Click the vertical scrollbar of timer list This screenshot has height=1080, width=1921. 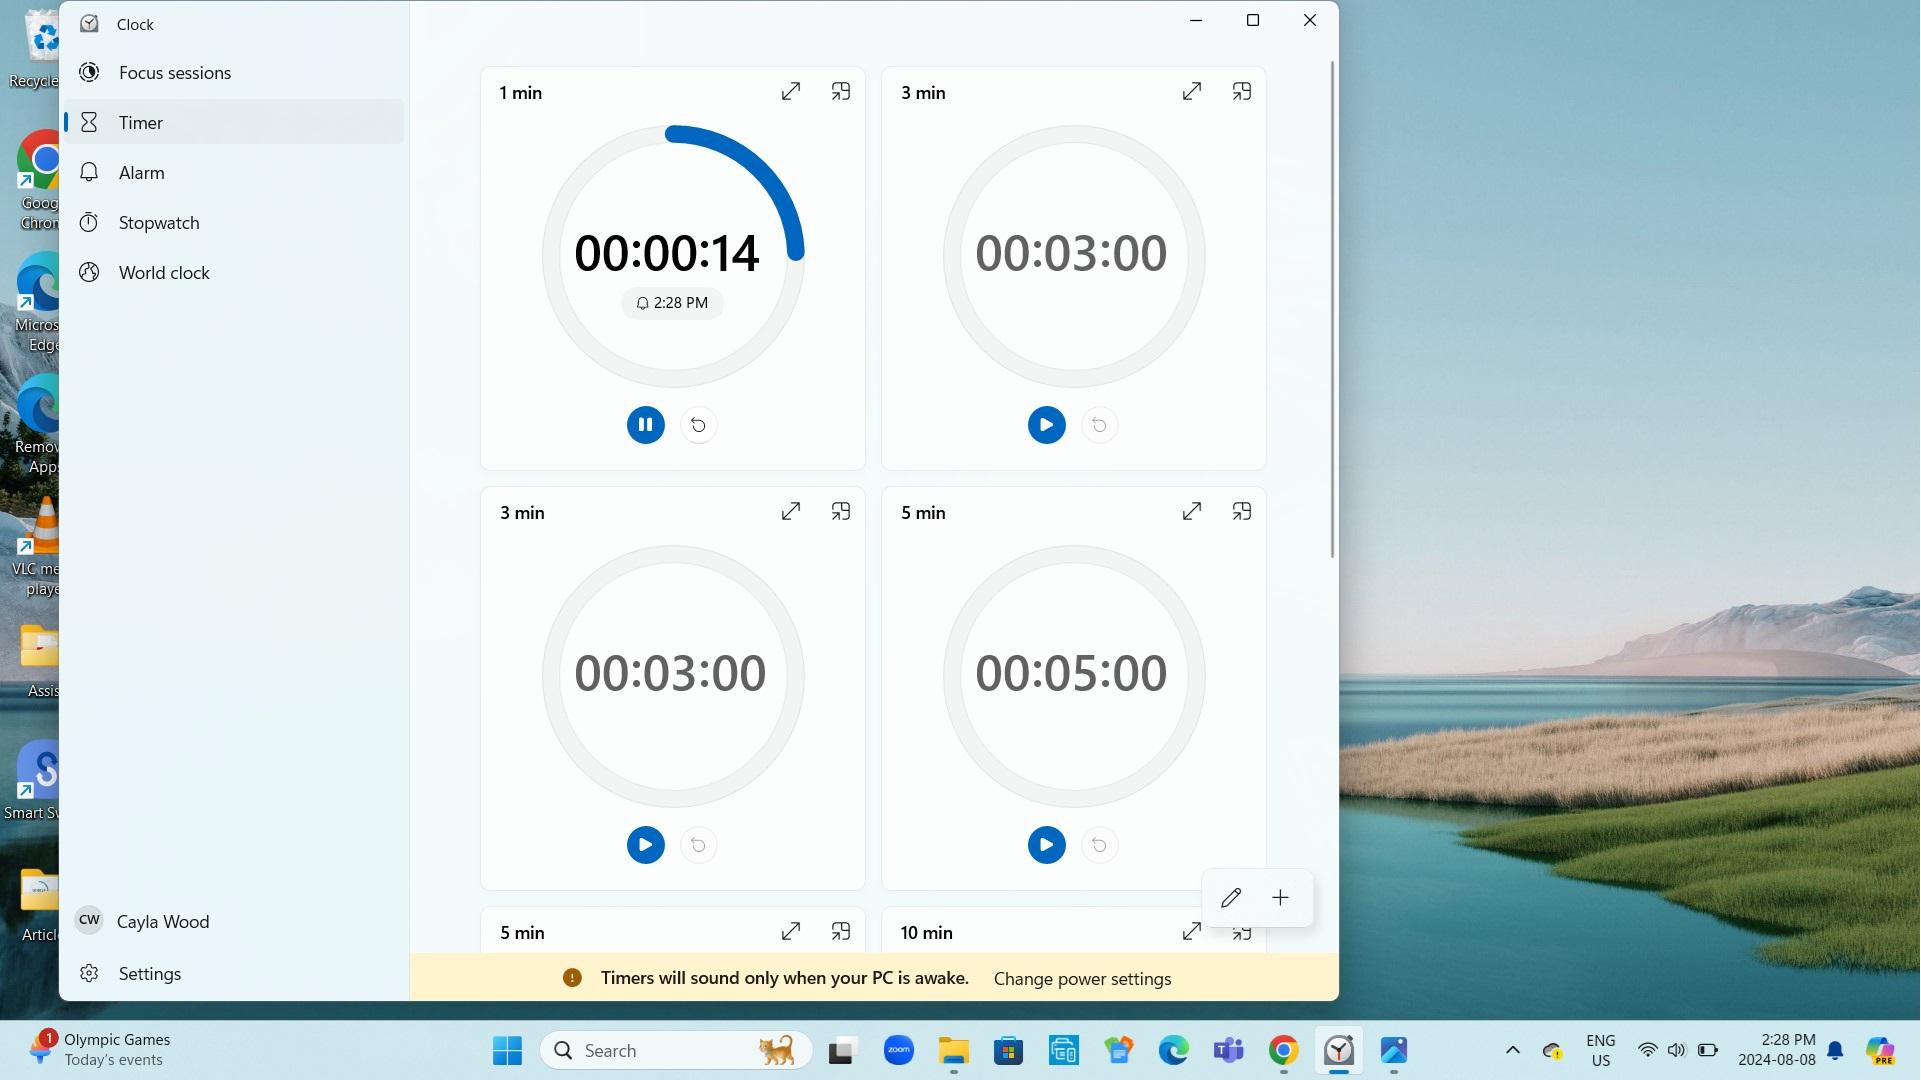(1332, 310)
